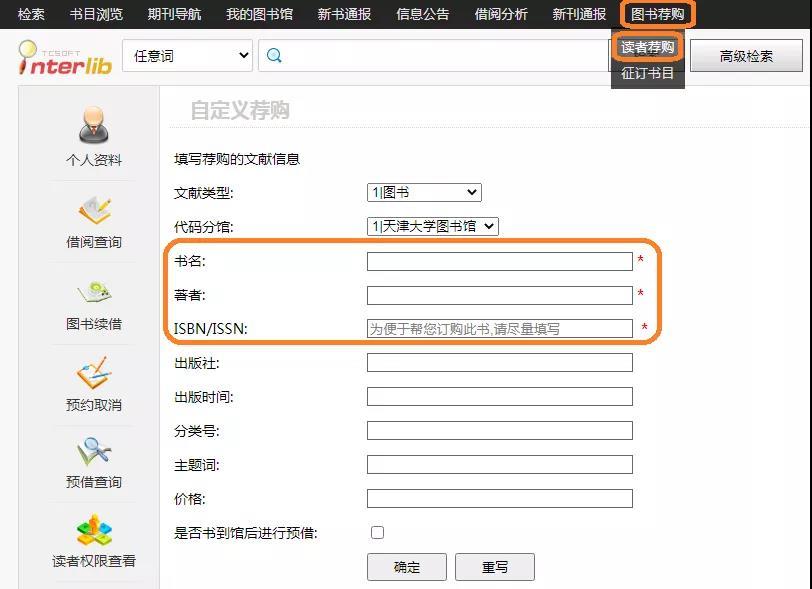Toggle the 是否书到馆后进行预借 checkbox
Viewport: 812px width, 589px height.
pos(377,533)
